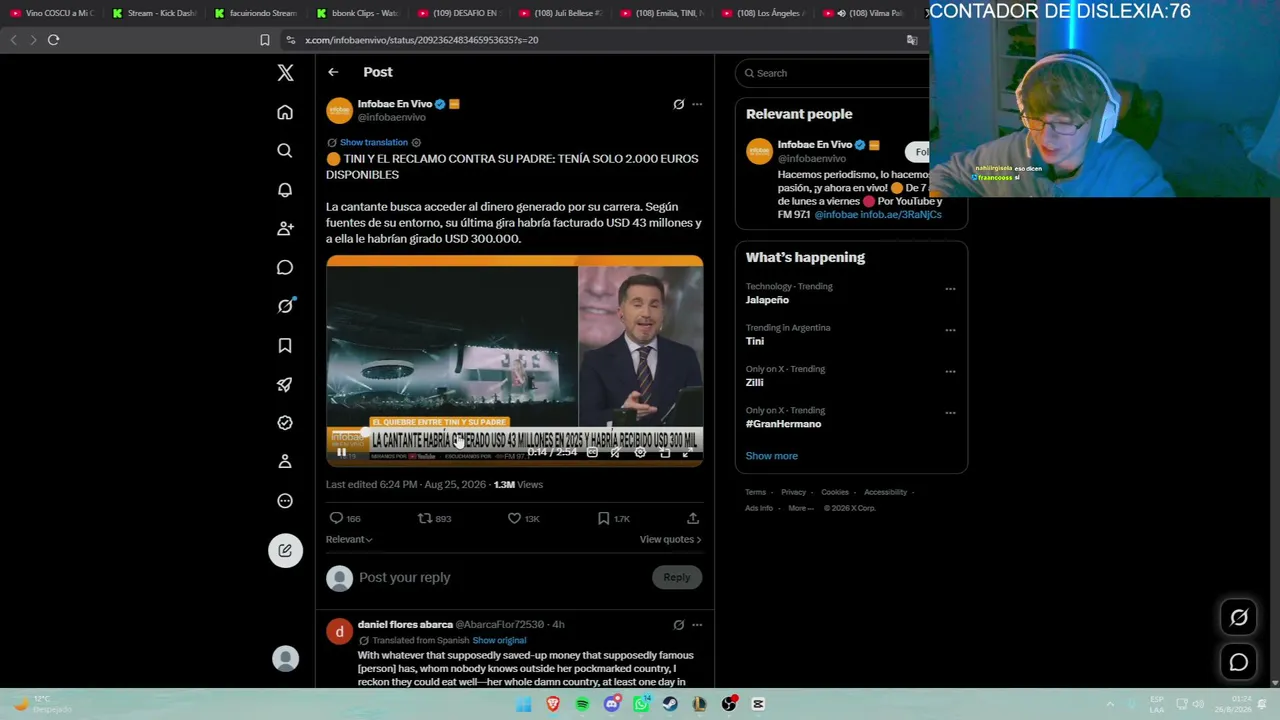Open the account avatar at sidebar bottom
Image resolution: width=1280 pixels, height=720 pixels.
[x=285, y=658]
